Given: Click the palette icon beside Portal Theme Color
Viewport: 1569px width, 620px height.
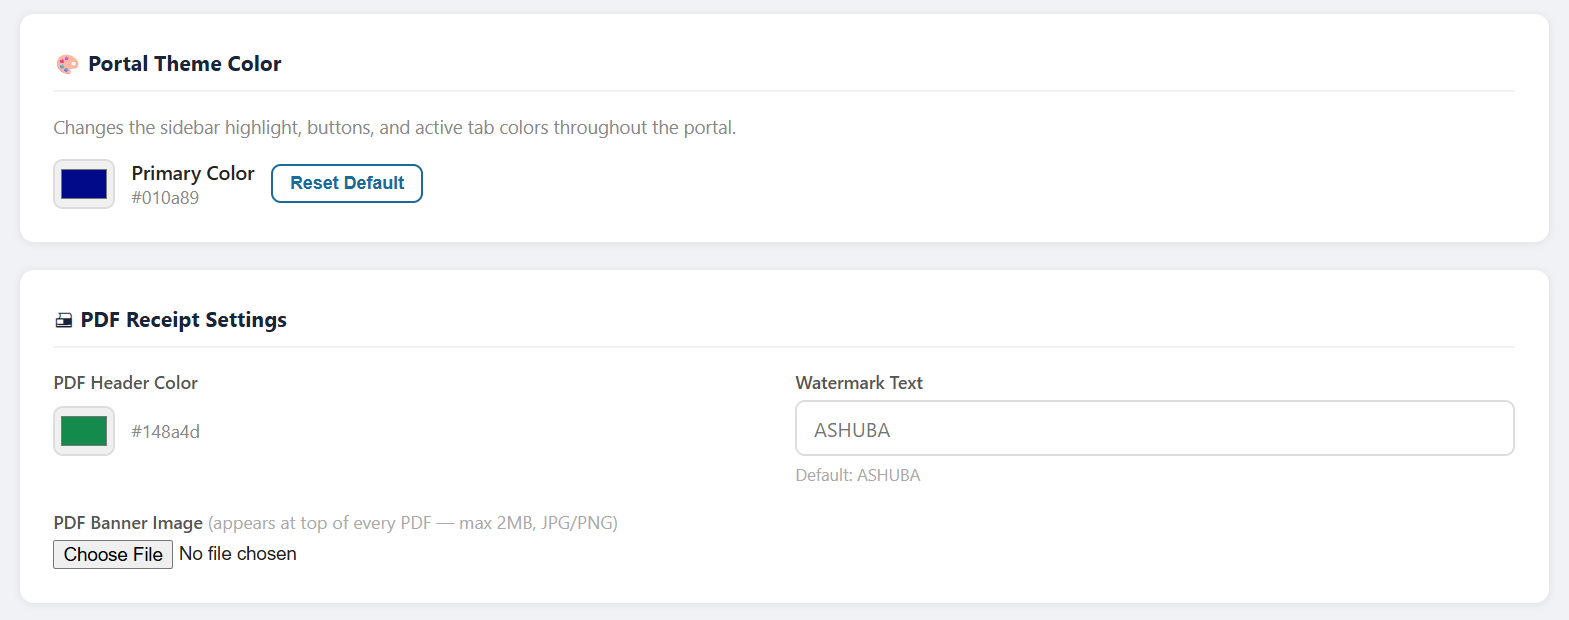Looking at the screenshot, I should coord(66,63).
